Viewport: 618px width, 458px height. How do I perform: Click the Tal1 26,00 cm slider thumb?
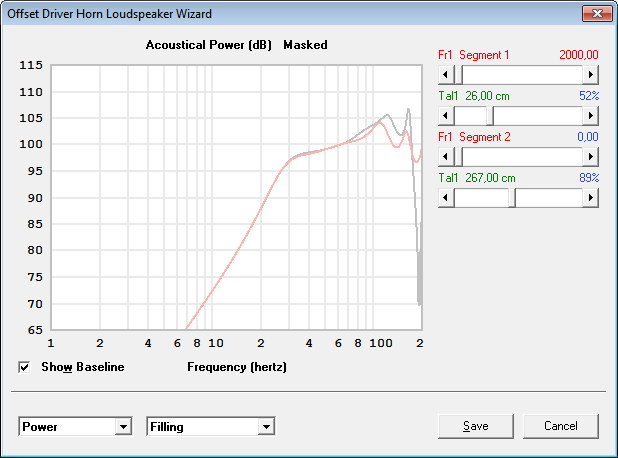[x=490, y=115]
